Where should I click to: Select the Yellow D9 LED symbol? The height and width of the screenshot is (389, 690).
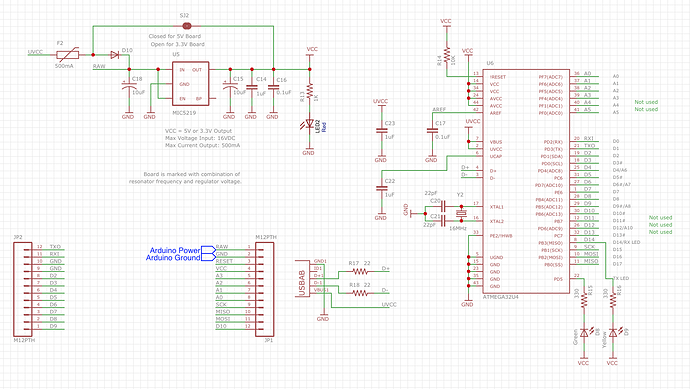pyautogui.click(x=613, y=333)
